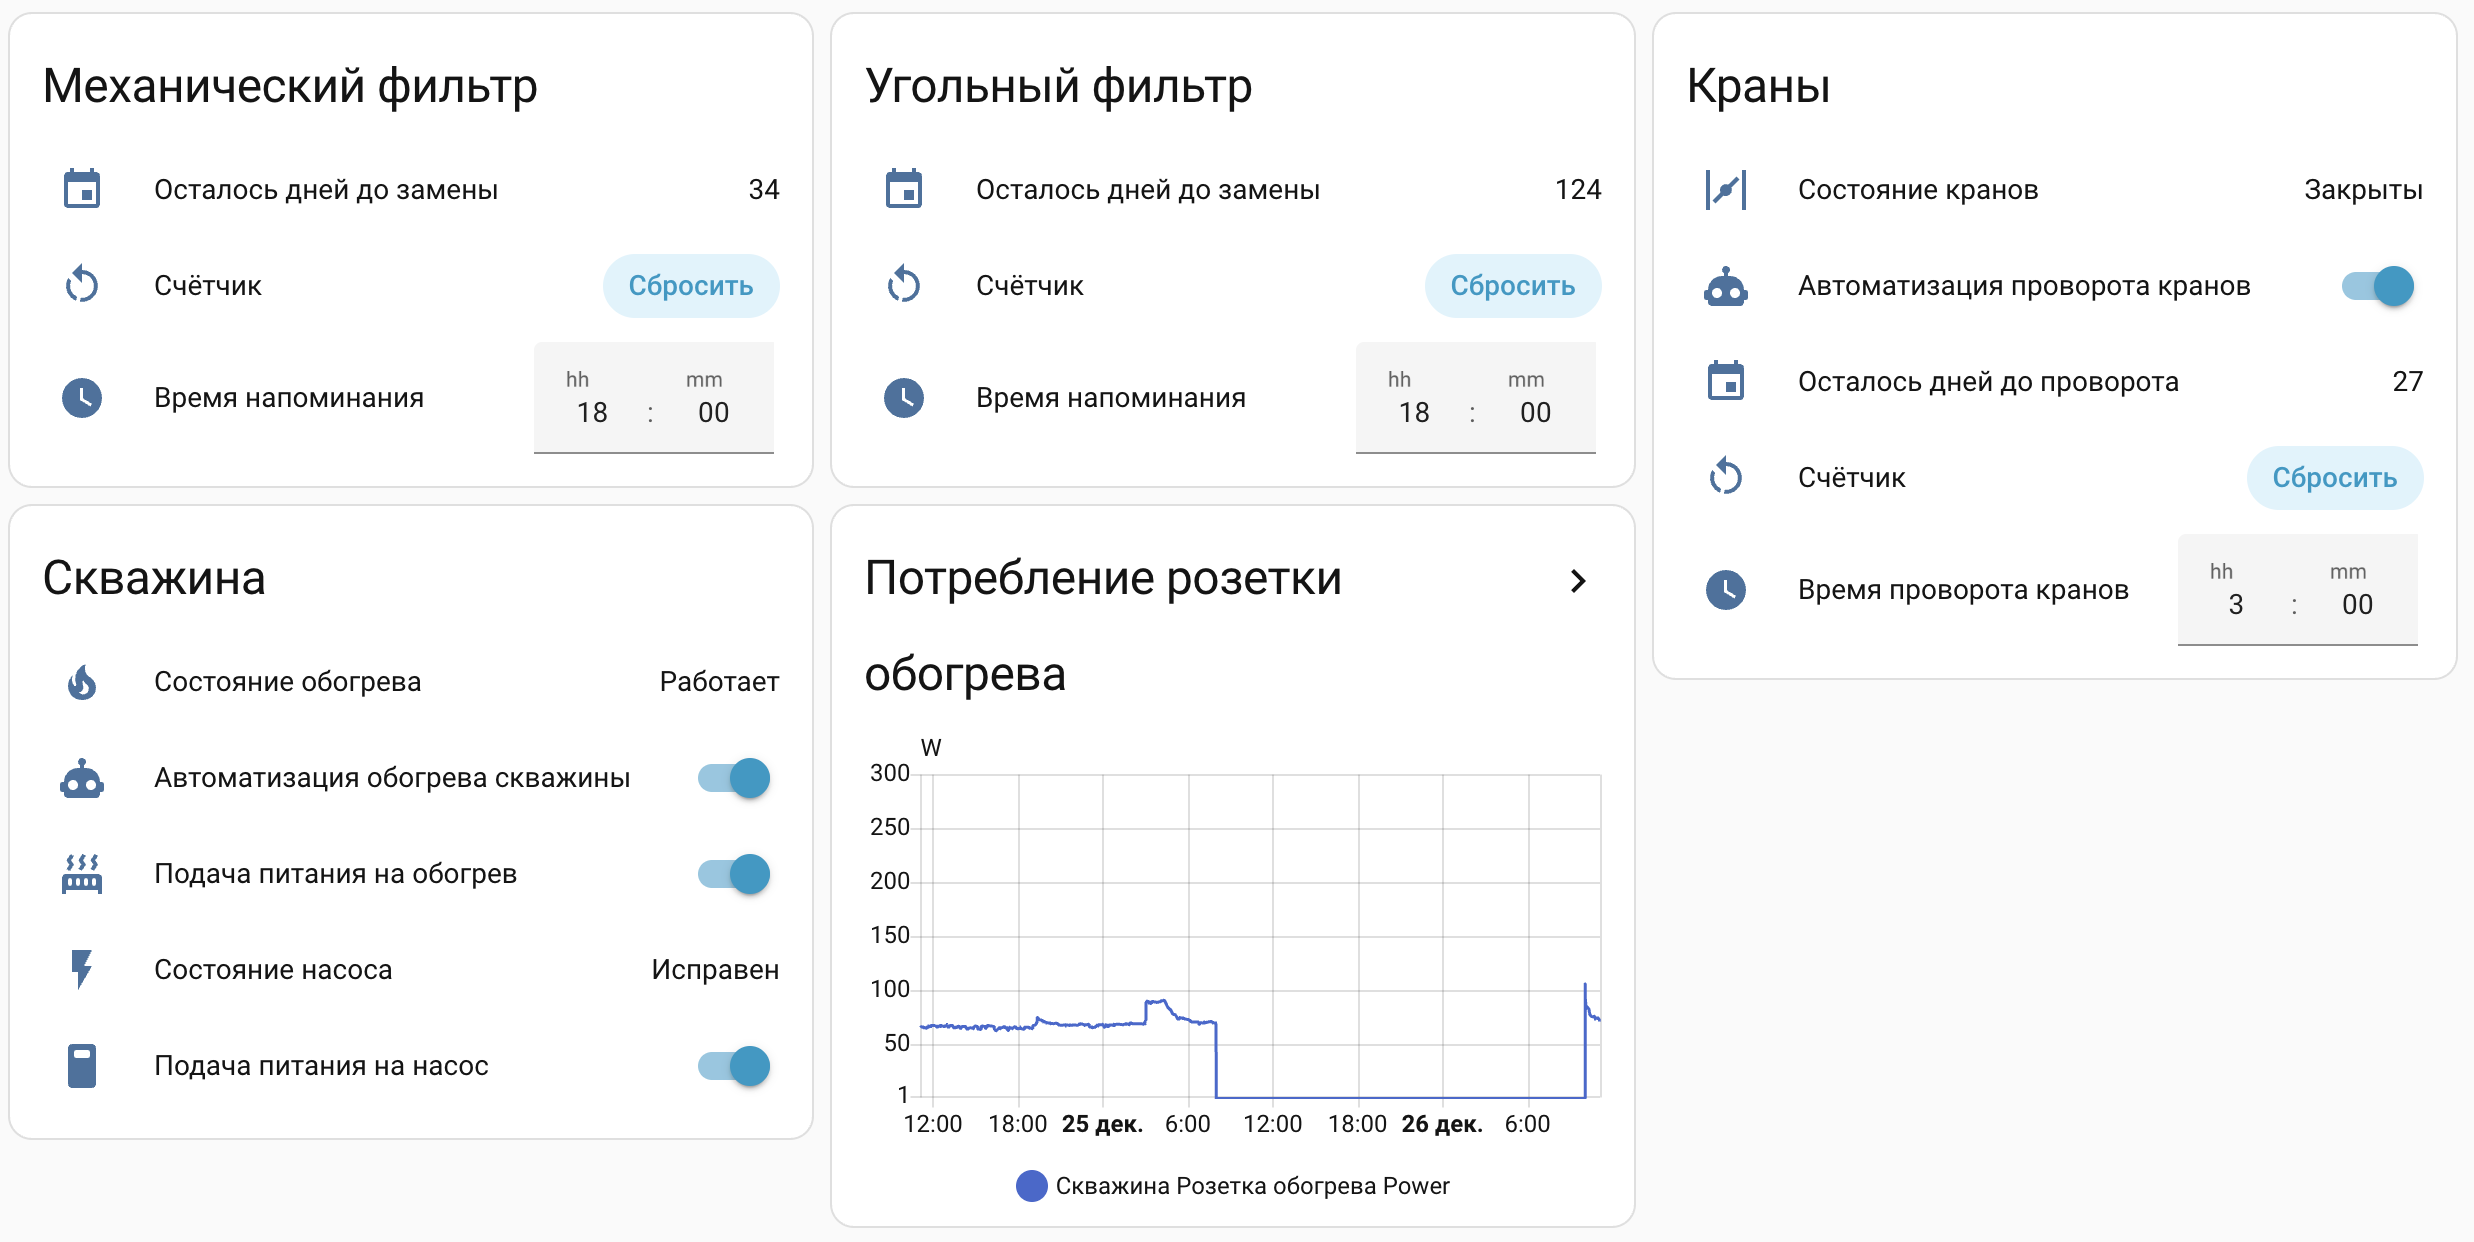Click the battery icon beside Подача питания на насос
Viewport: 2474px width, 1242px height.
(x=84, y=1064)
